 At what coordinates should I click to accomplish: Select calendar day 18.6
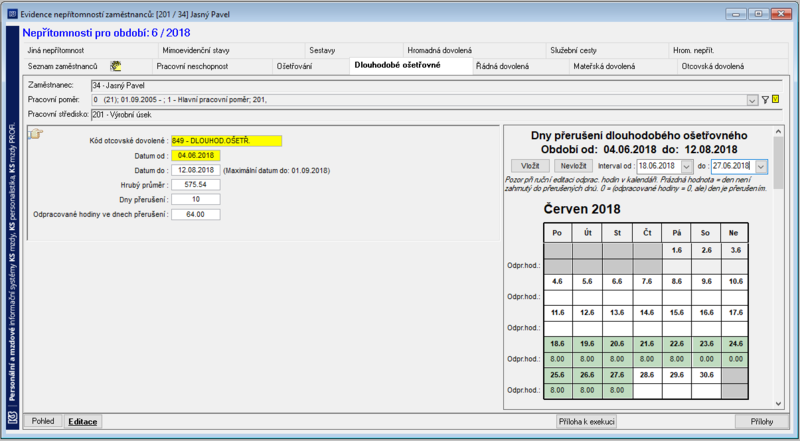558,344
